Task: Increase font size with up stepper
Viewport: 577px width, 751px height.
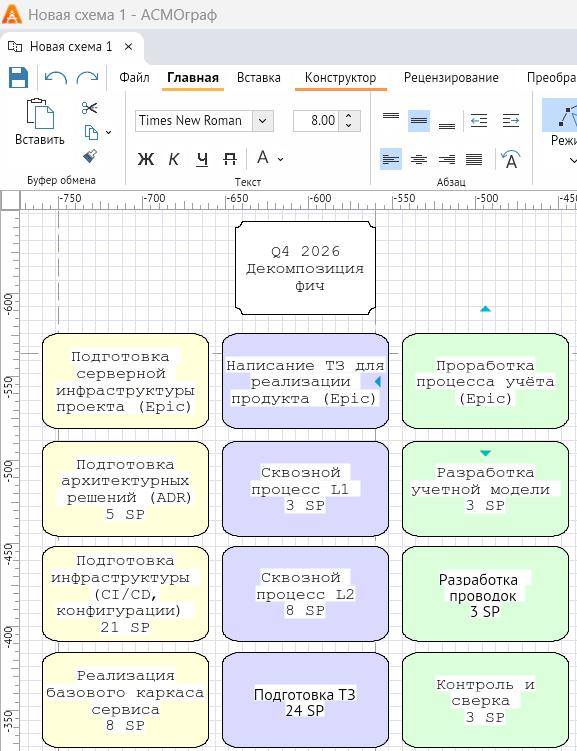Action: pos(349,116)
